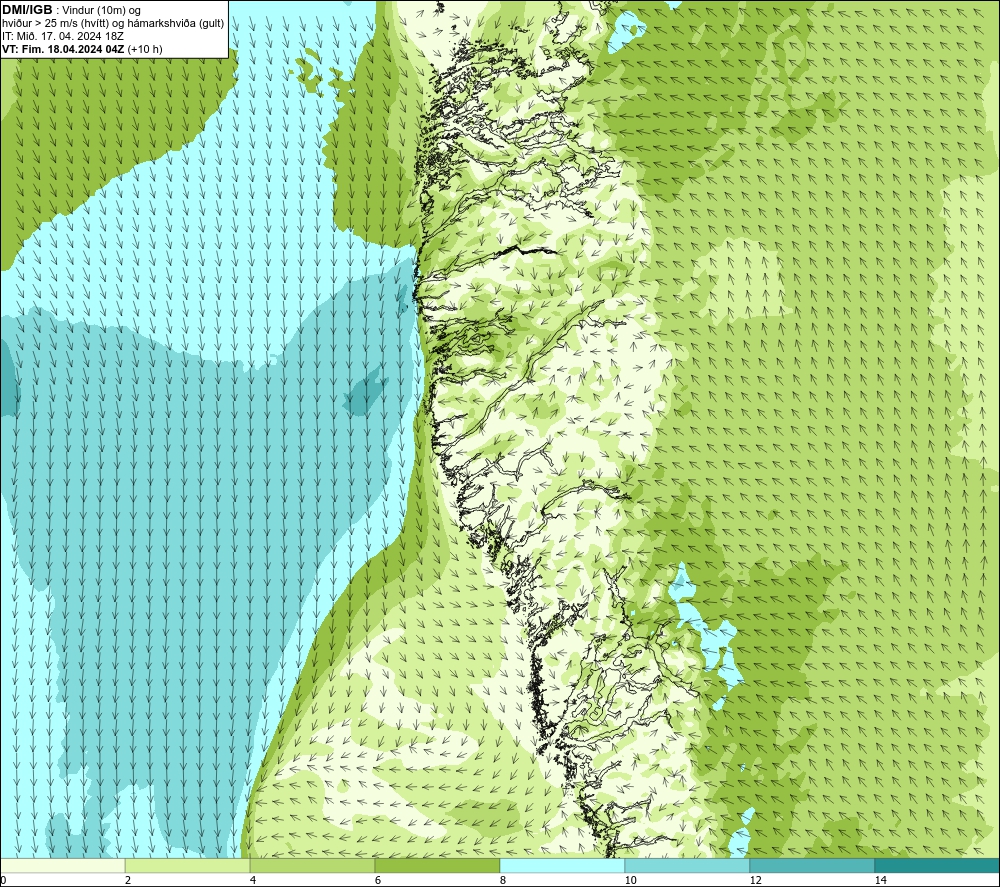Click scale label '6' on color bar
Image resolution: width=1000 pixels, height=887 pixels.
[x=378, y=880]
